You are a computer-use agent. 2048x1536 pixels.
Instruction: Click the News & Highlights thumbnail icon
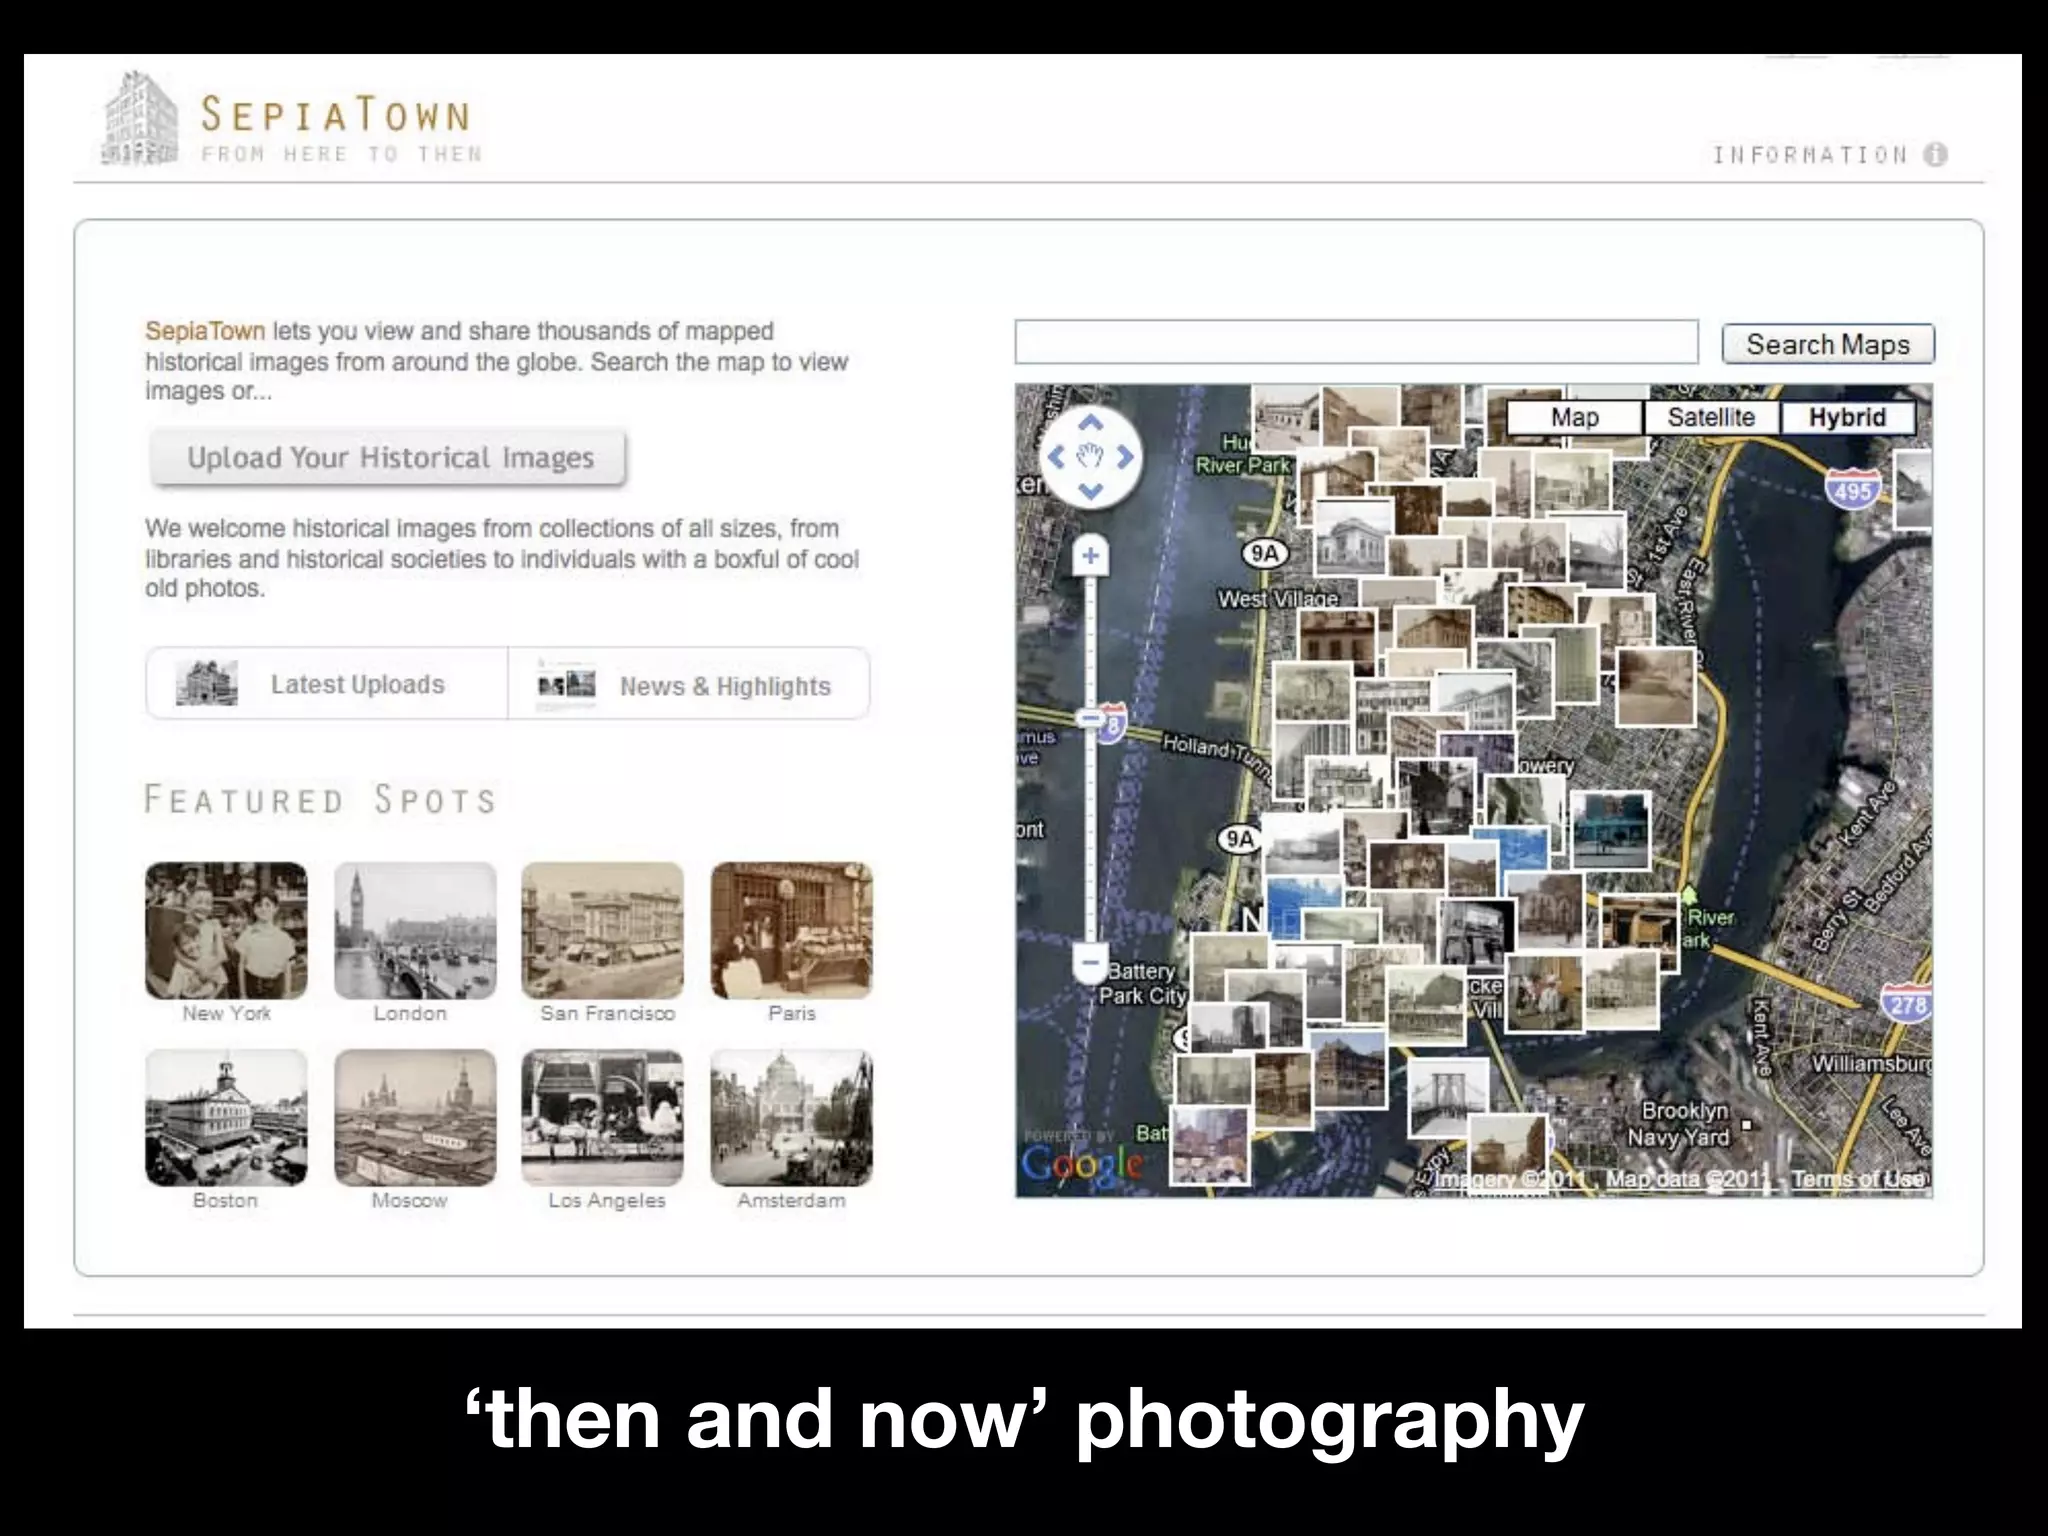point(566,684)
